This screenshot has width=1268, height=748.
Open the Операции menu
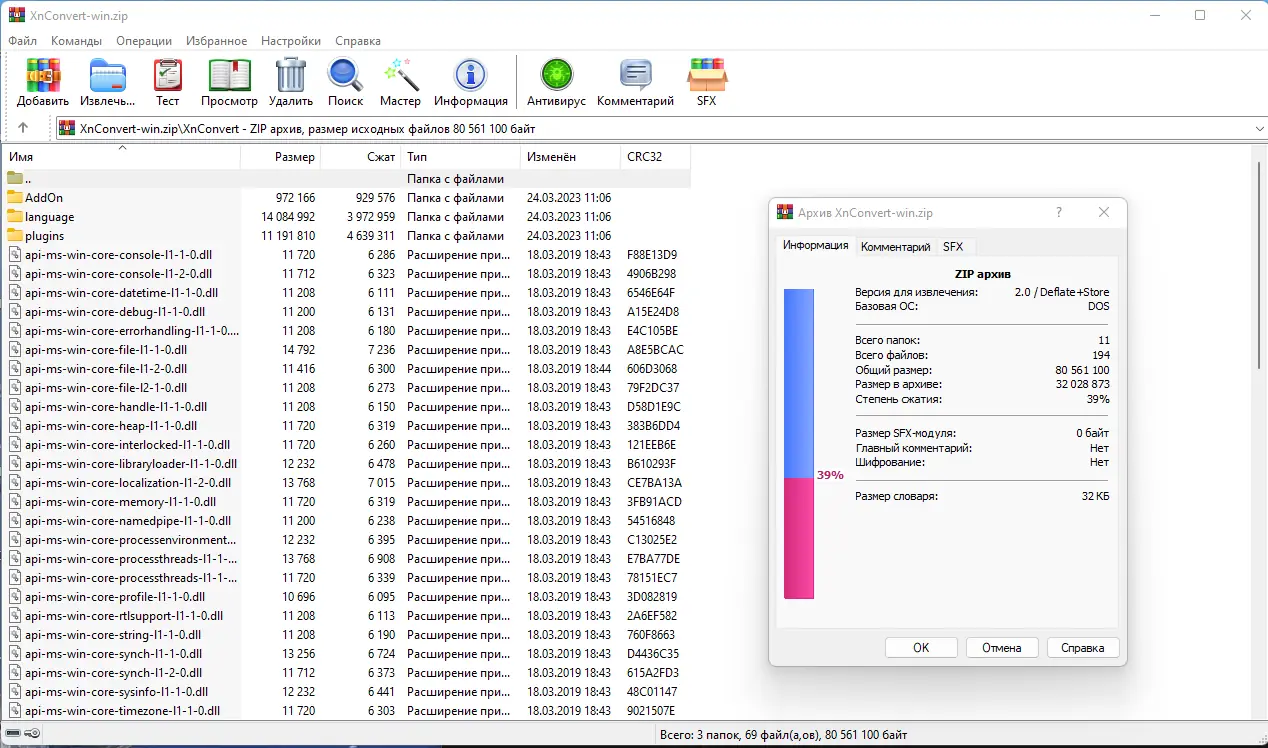(144, 41)
